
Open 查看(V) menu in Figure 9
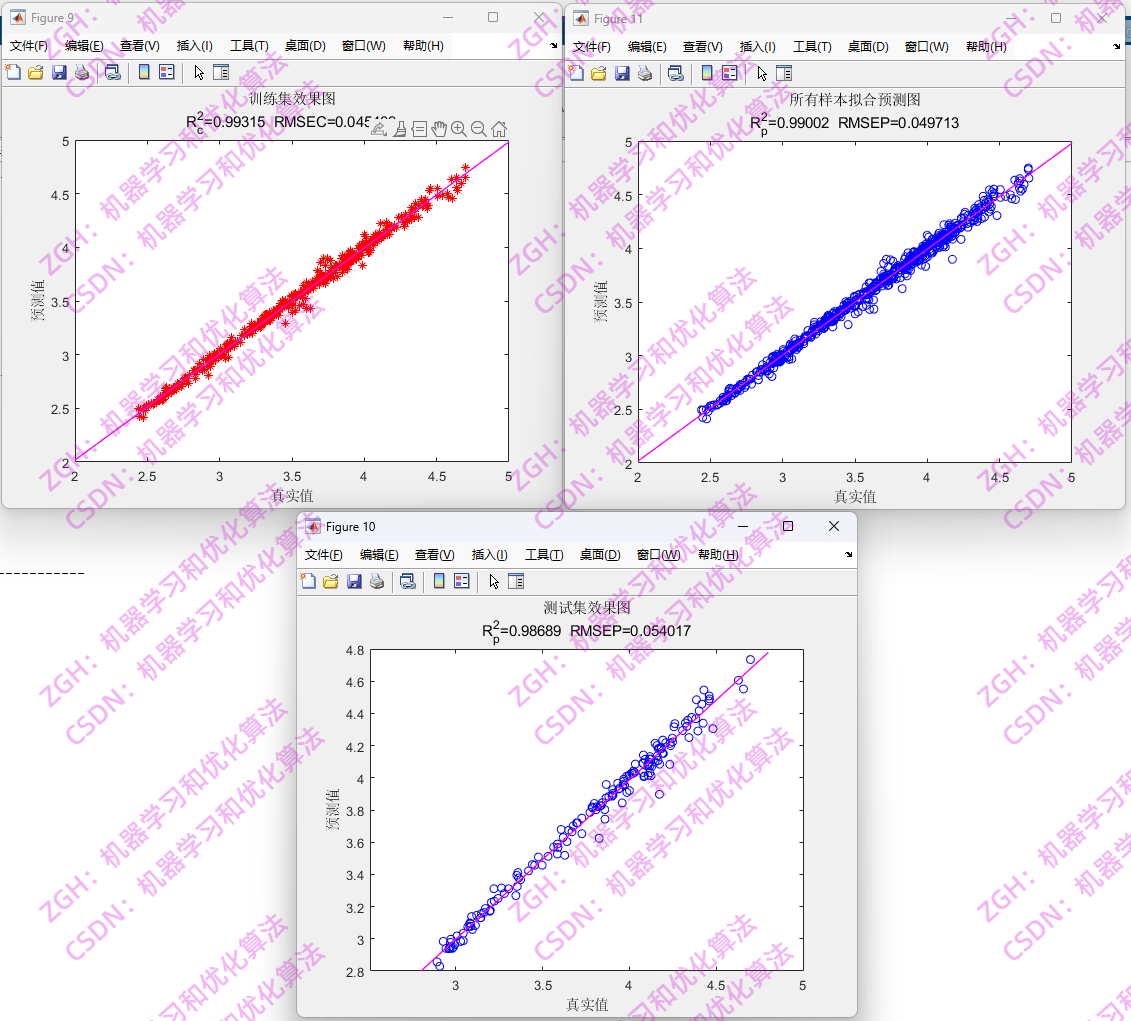pyautogui.click(x=139, y=45)
